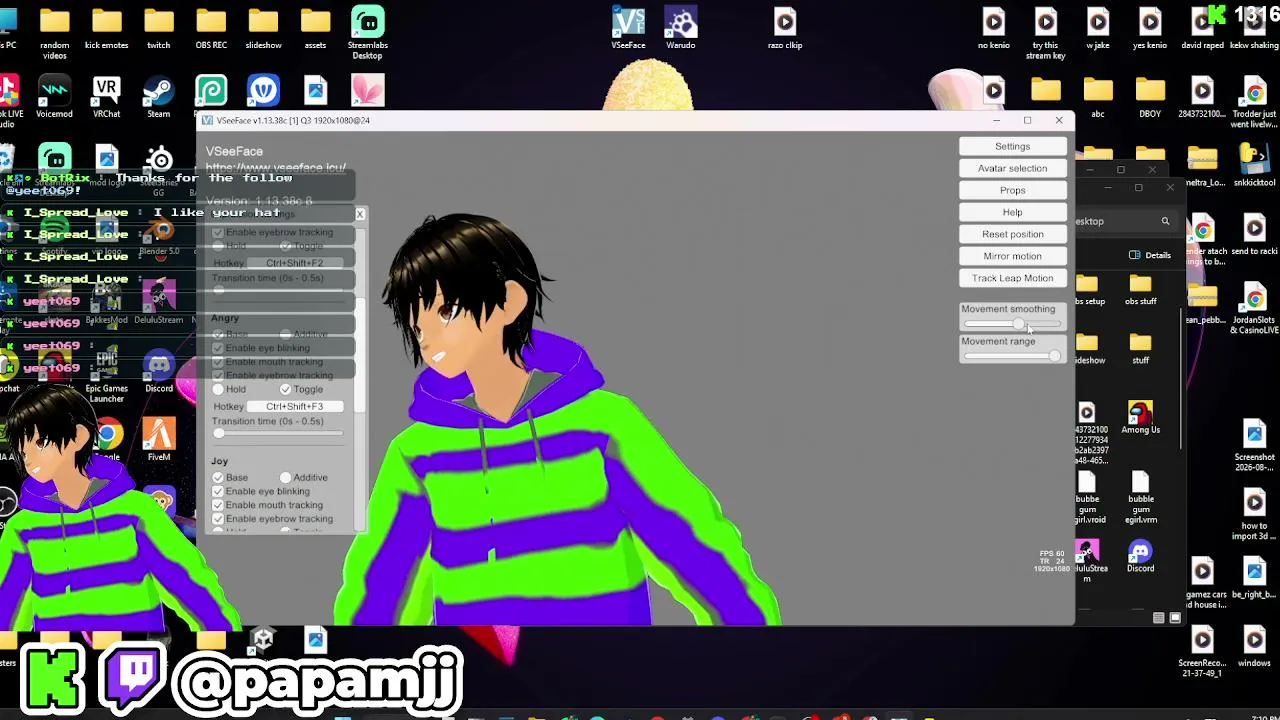Image resolution: width=1280 pixels, height=720 pixels.
Task: Open the w jake video file
Action: [1098, 29]
